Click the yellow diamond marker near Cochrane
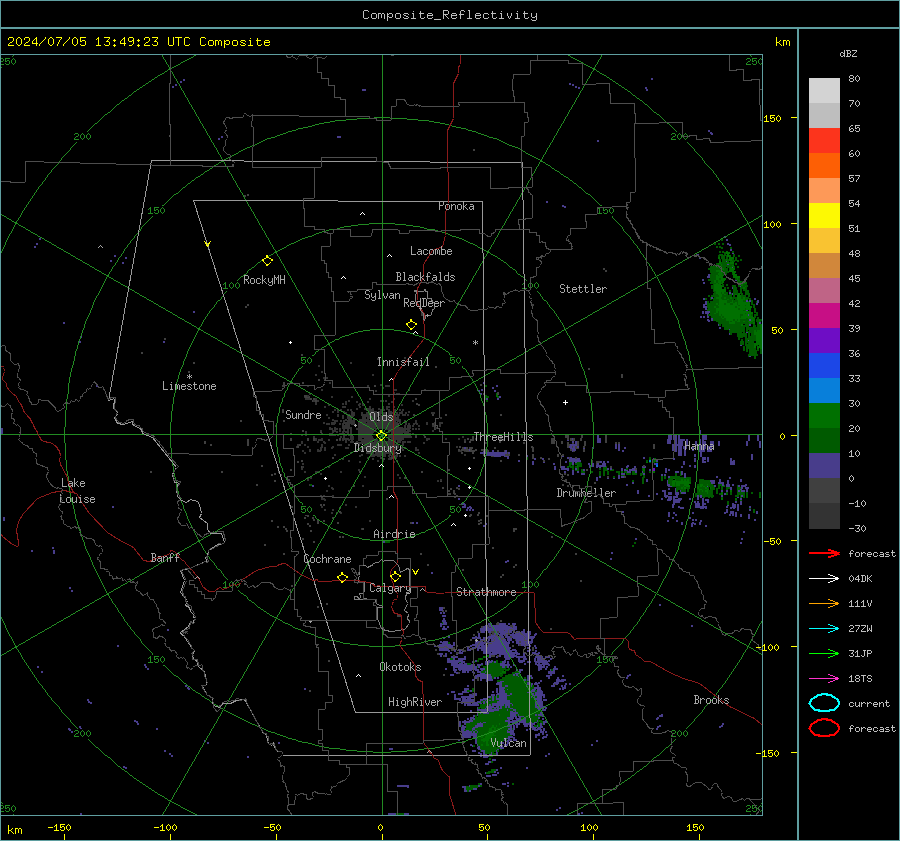The image size is (900, 841). pos(343,577)
